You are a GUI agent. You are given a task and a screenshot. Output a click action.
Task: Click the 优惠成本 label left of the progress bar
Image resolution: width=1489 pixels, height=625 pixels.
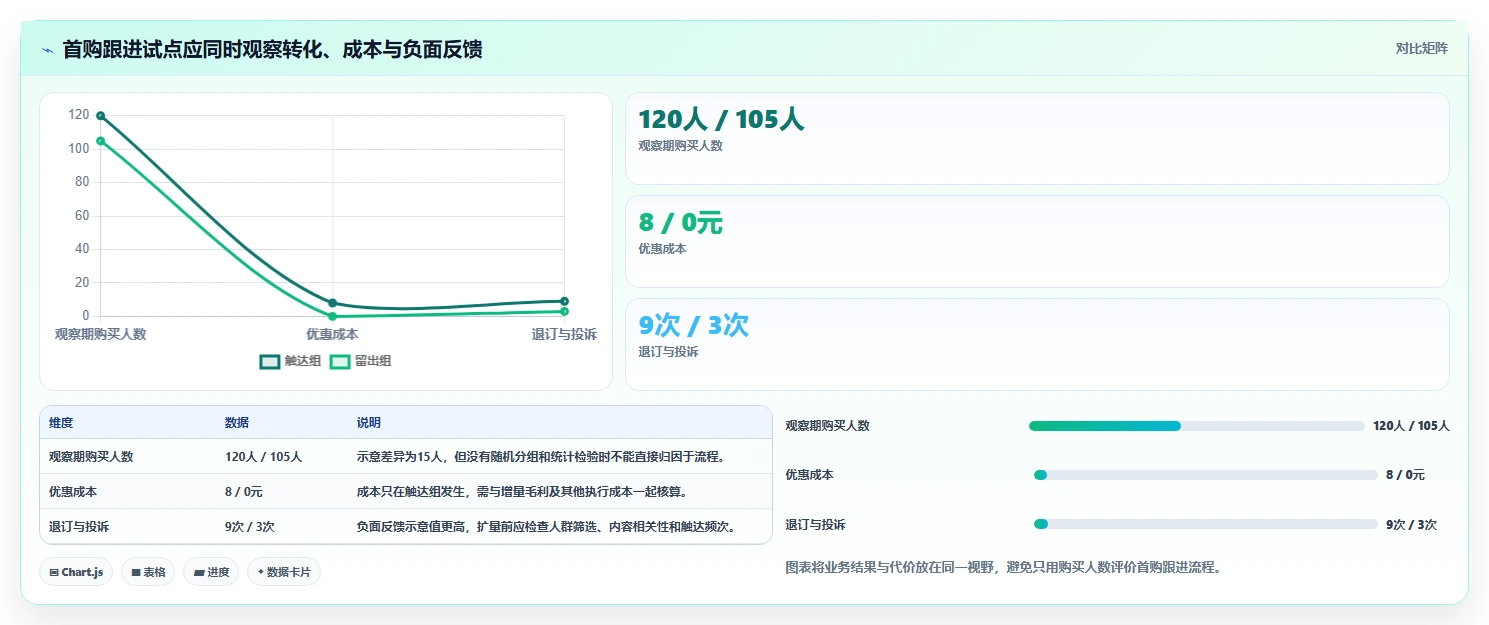(x=810, y=475)
